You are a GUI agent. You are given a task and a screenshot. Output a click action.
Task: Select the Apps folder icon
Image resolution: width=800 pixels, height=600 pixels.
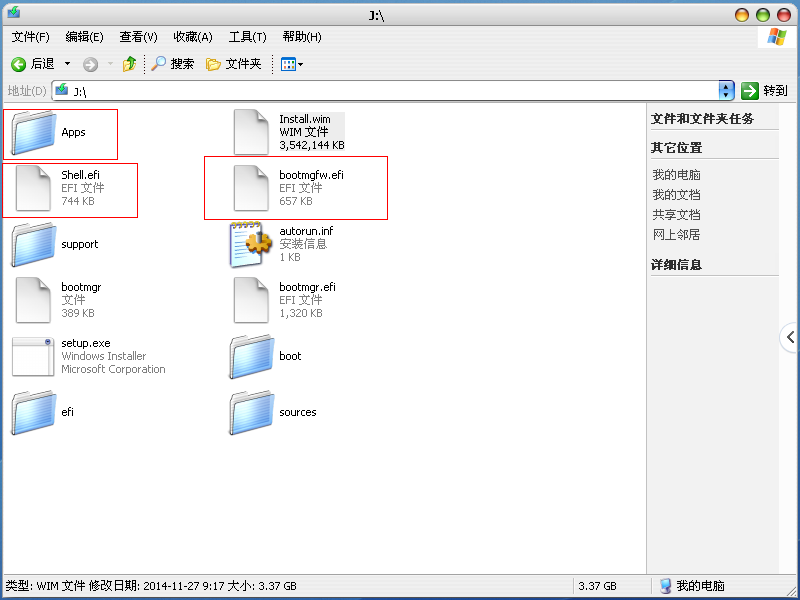point(33,133)
